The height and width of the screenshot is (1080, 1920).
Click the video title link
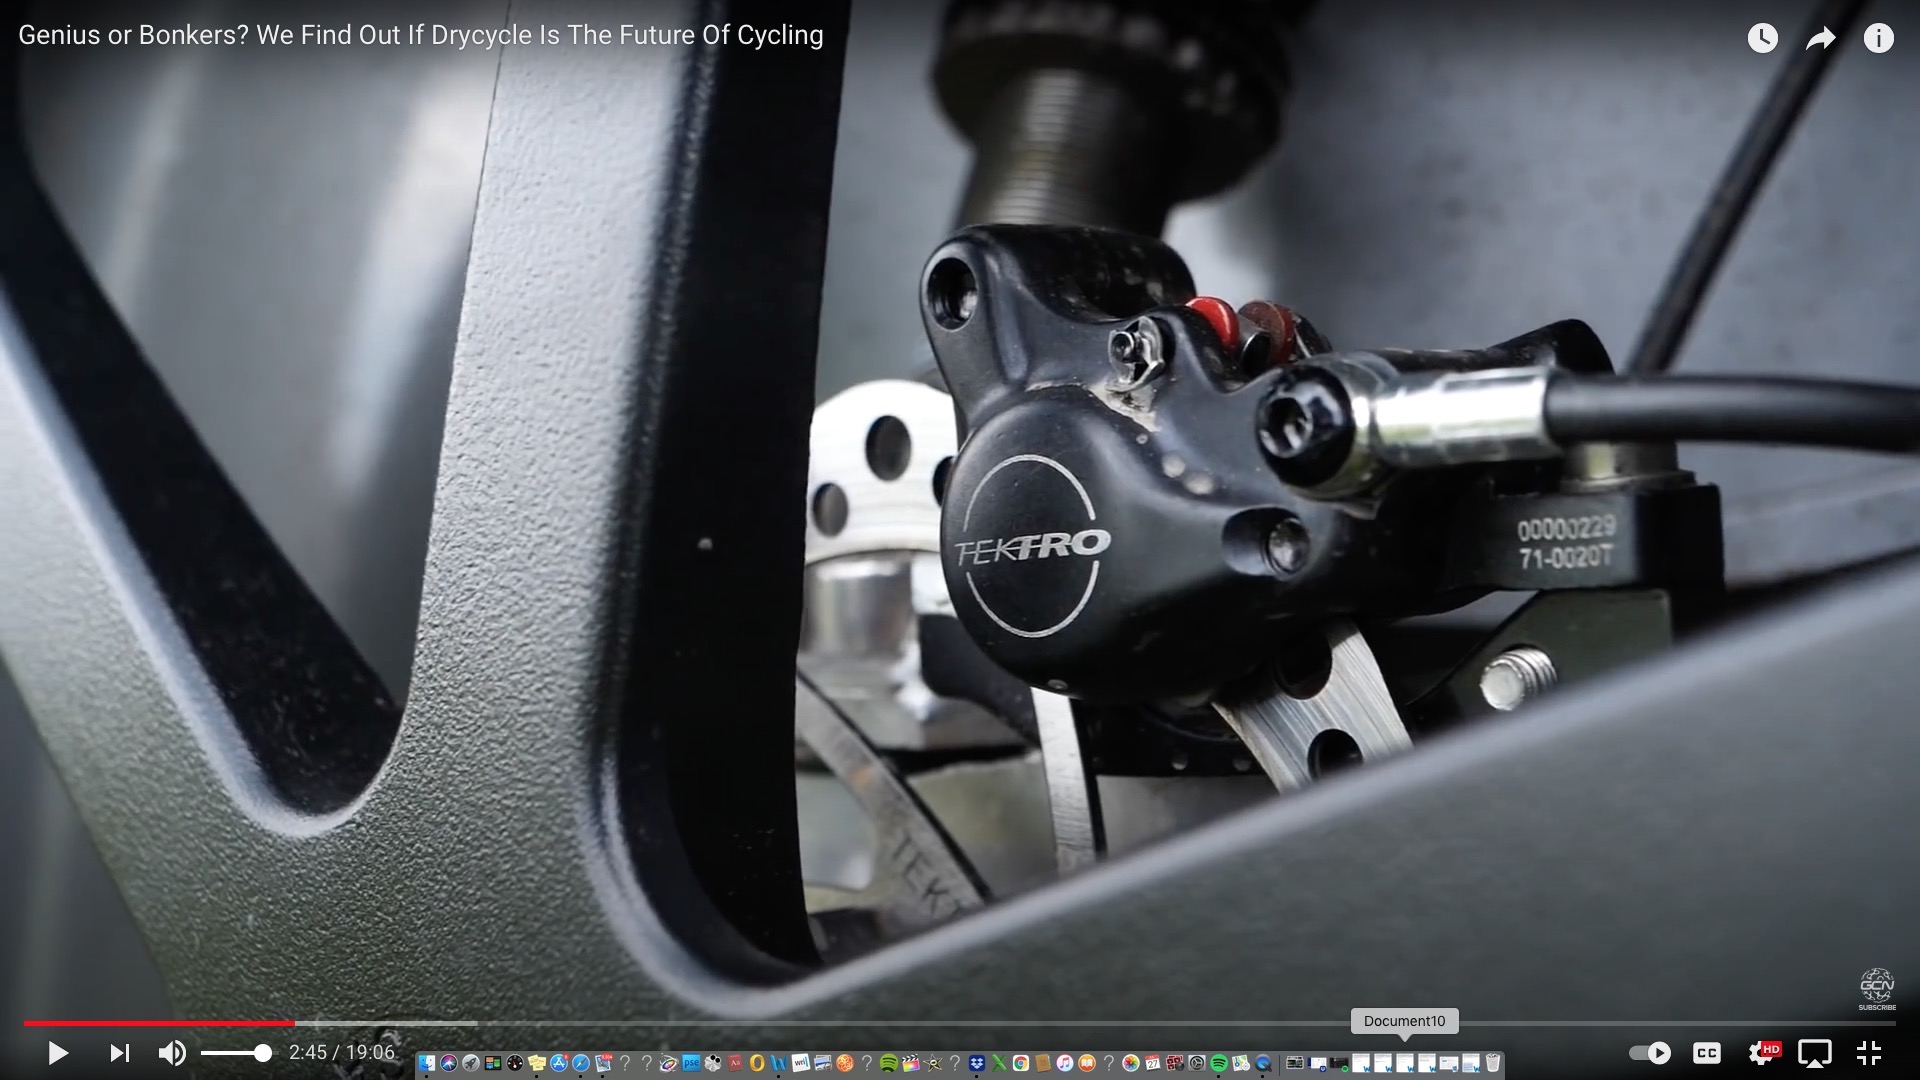[x=420, y=35]
